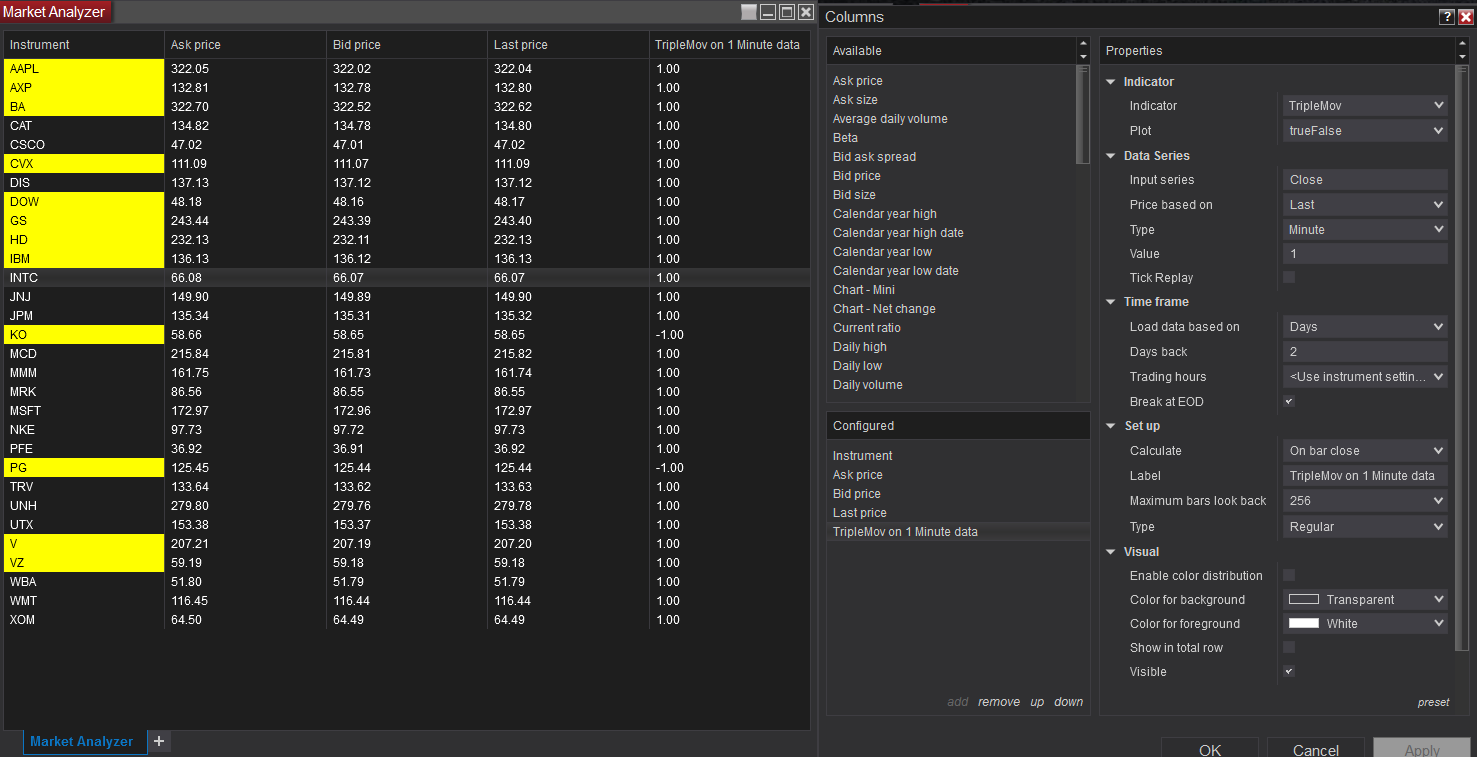Select Daily volume in Available list

868,385
